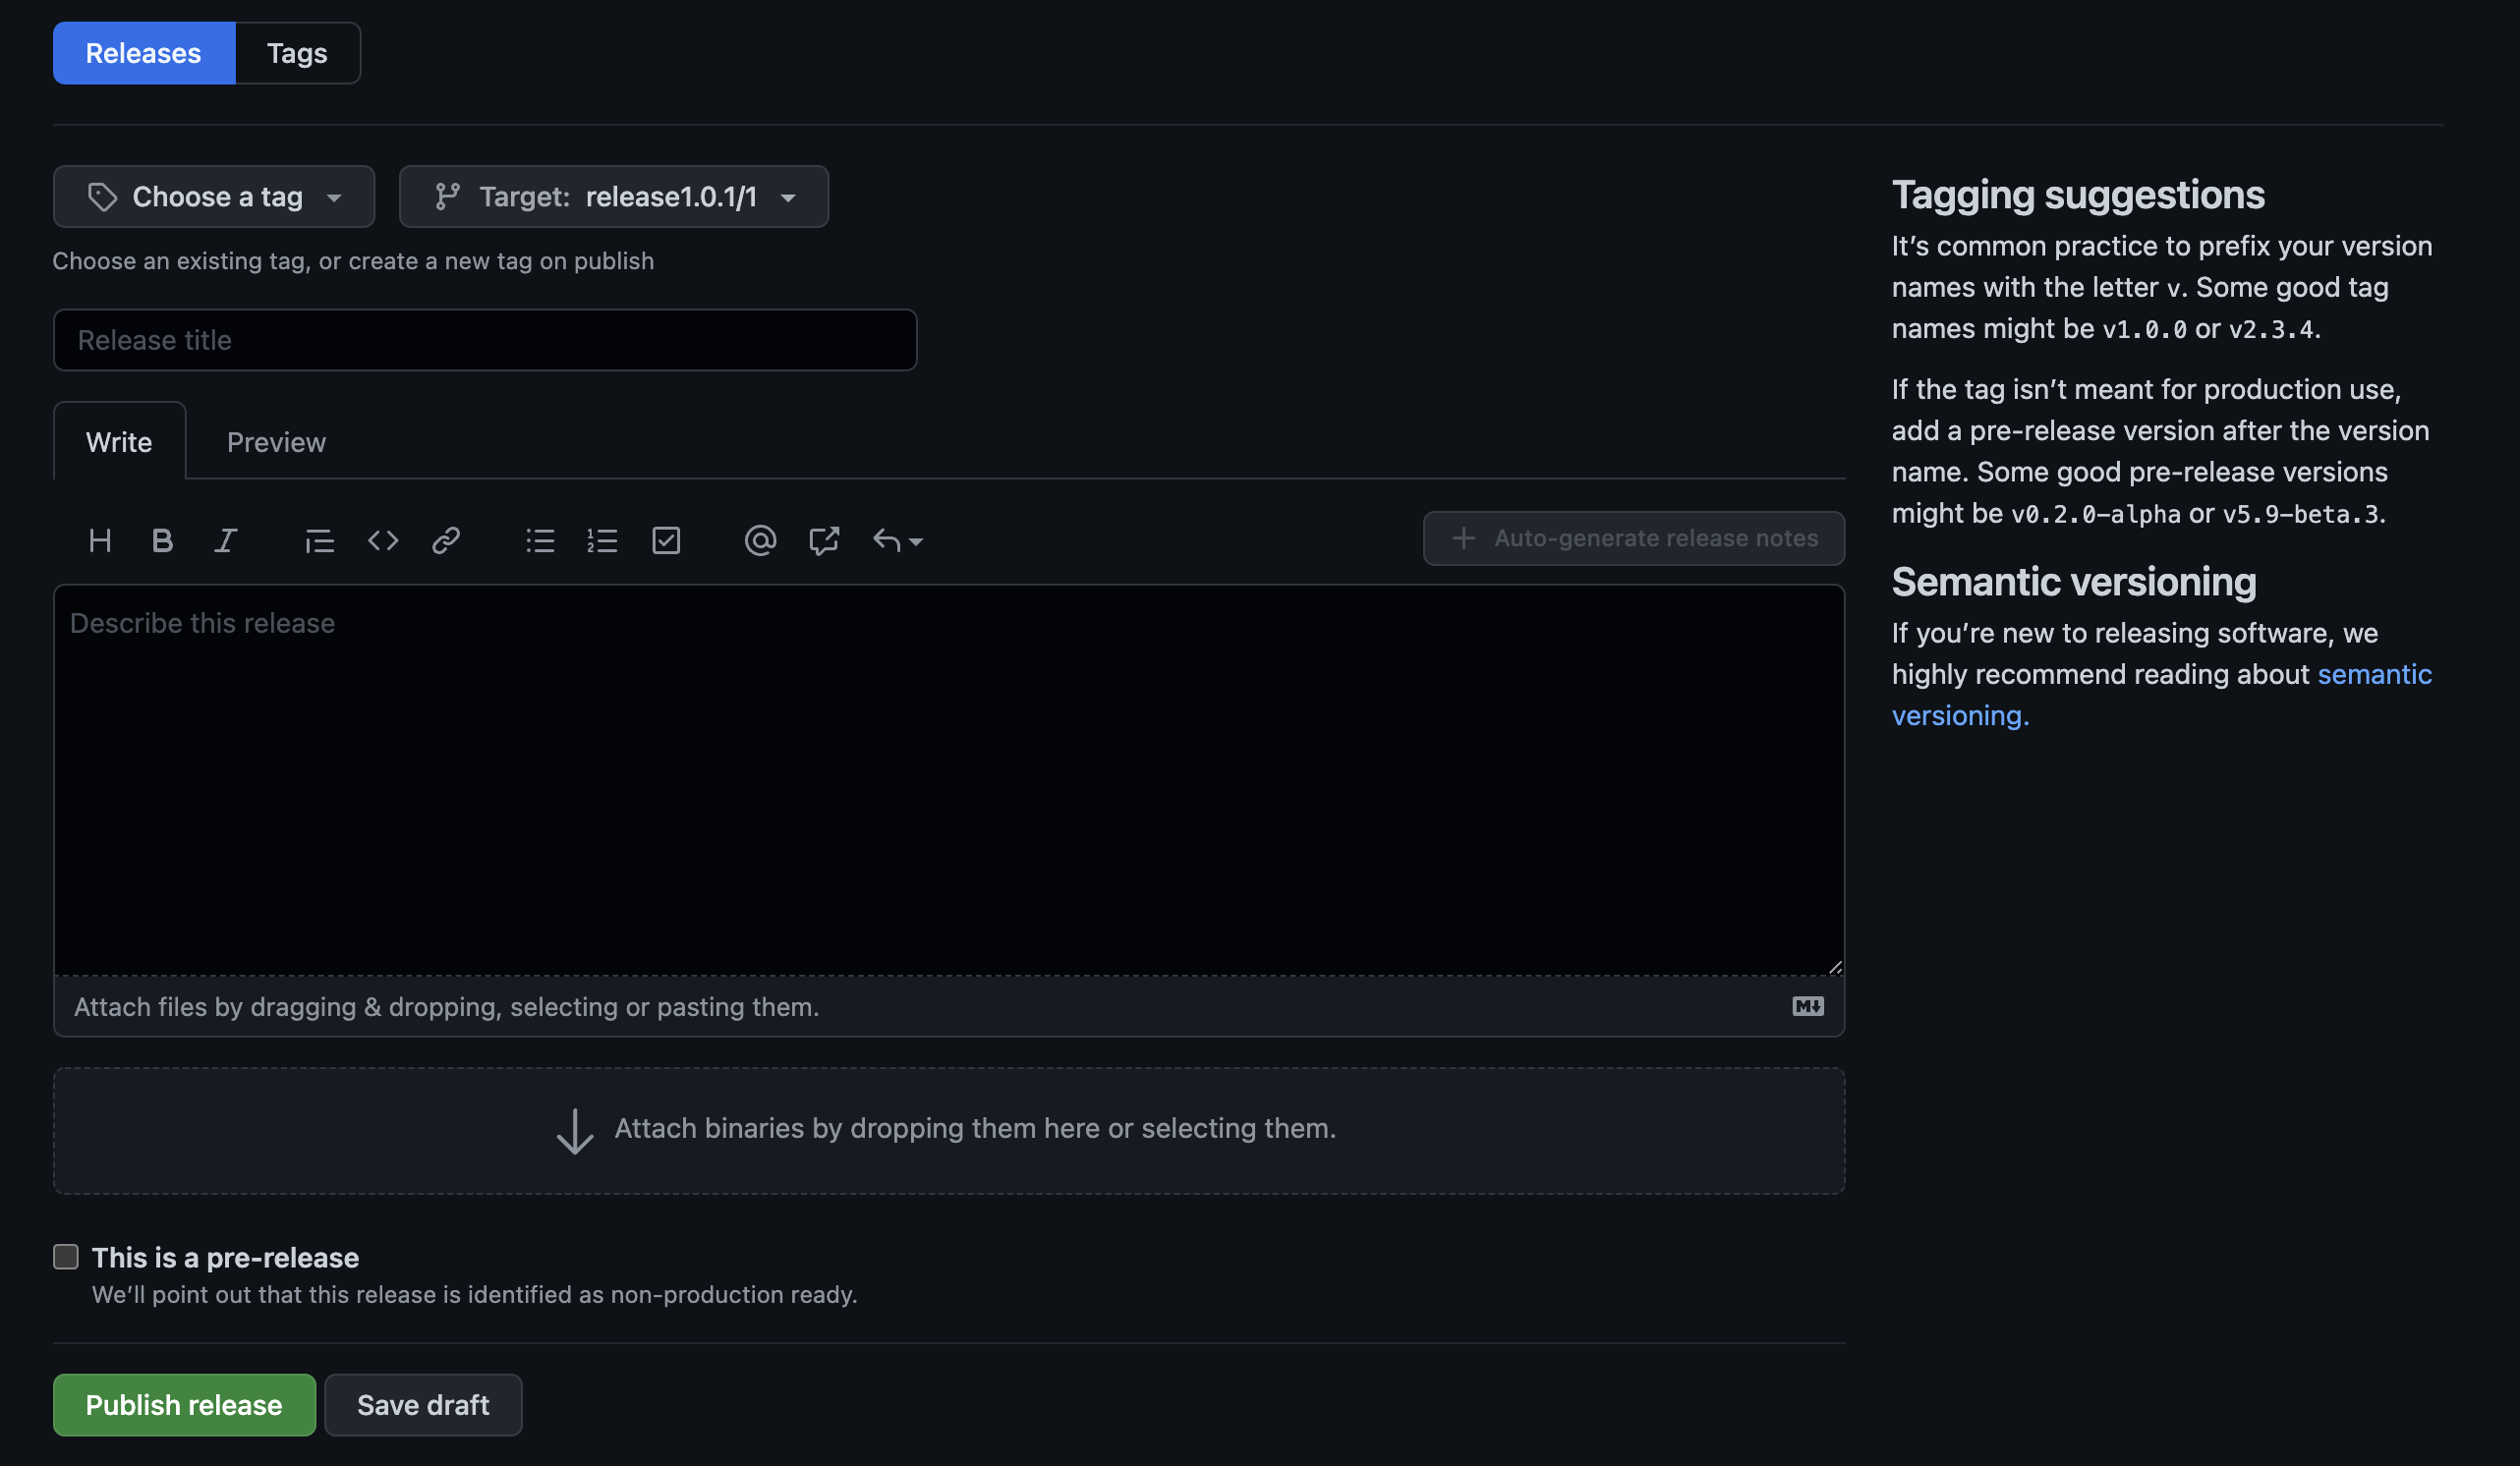
Task: Add a task list
Action: coord(666,541)
